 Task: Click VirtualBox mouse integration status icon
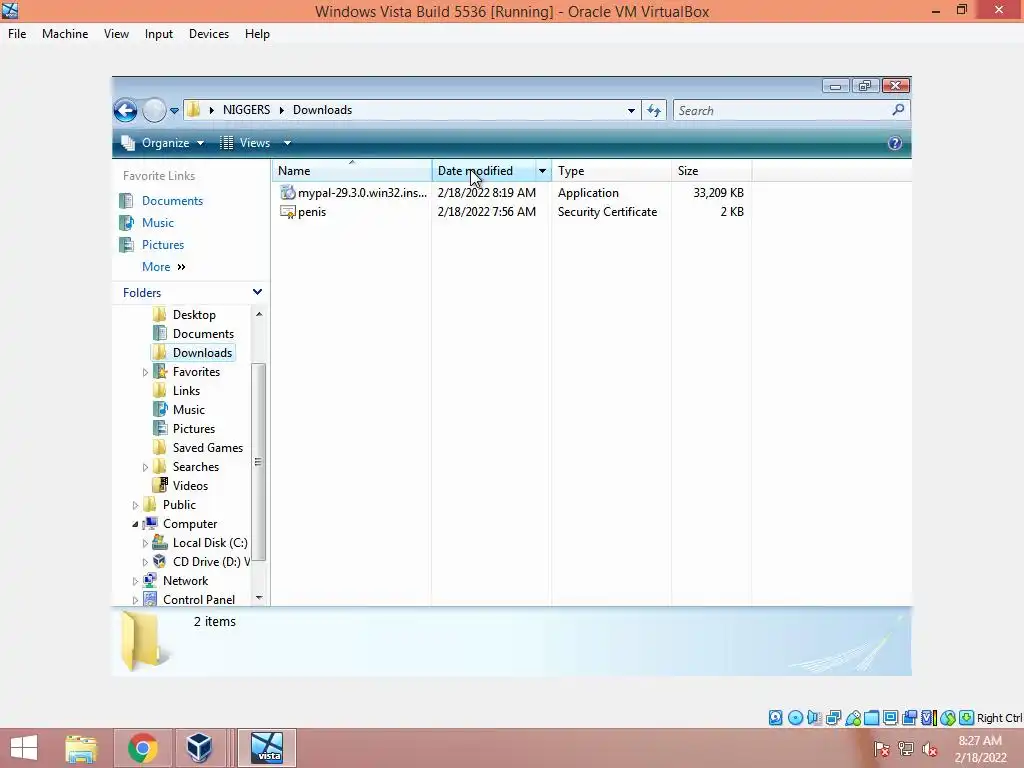coord(948,718)
